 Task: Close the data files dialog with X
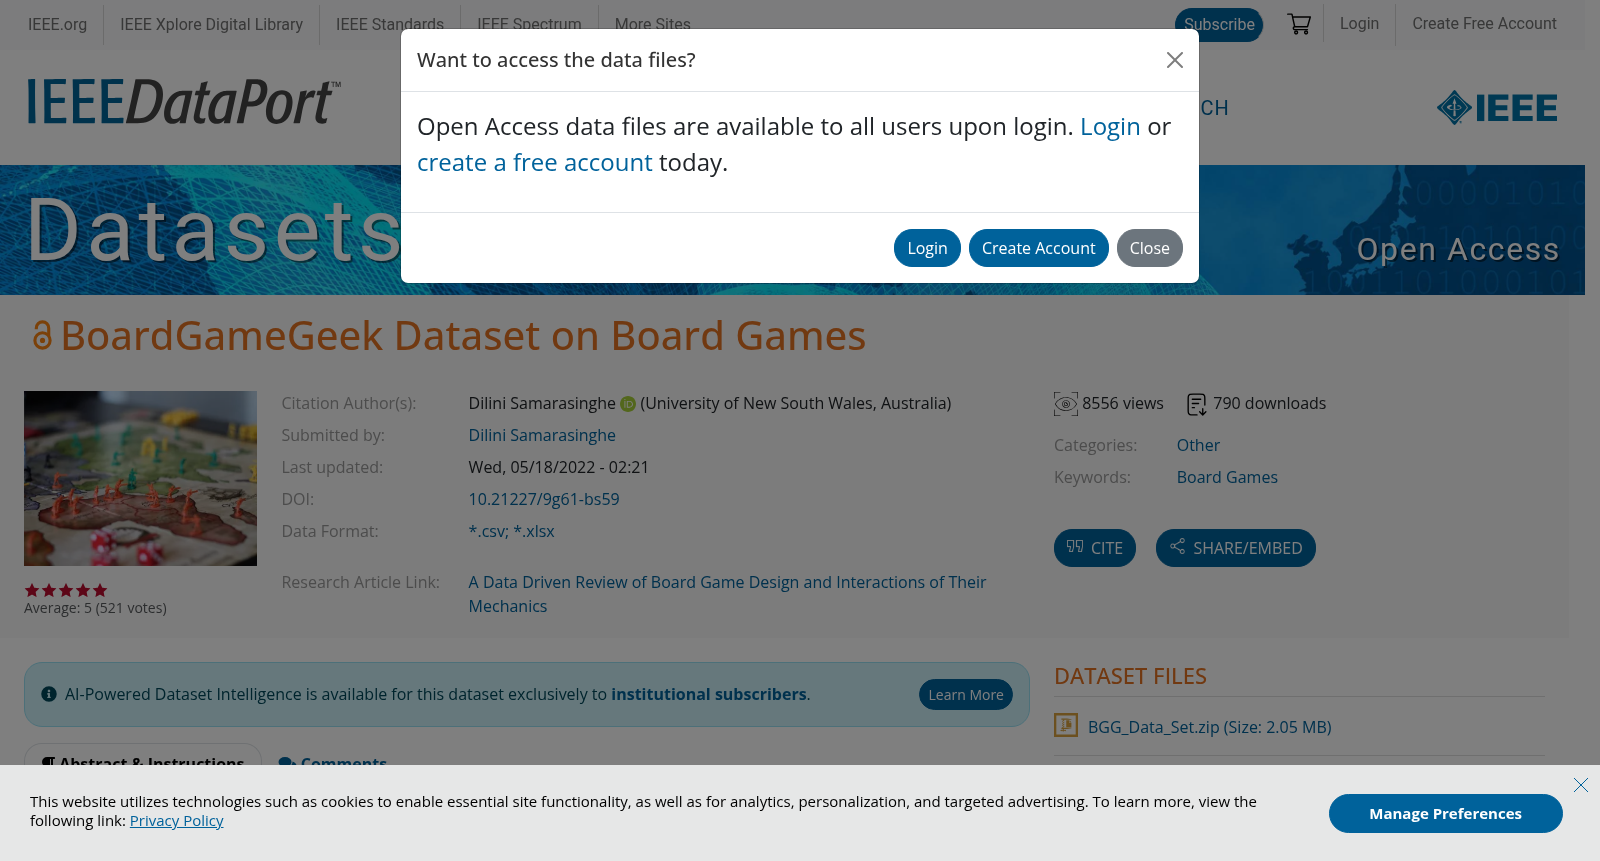click(x=1175, y=60)
